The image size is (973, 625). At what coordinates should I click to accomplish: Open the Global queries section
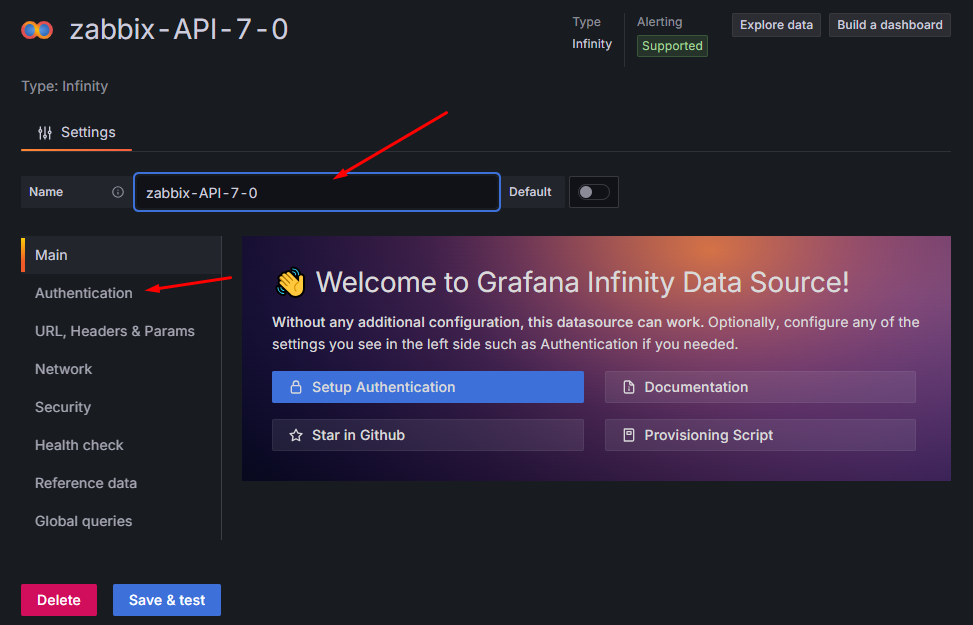[x=84, y=521]
